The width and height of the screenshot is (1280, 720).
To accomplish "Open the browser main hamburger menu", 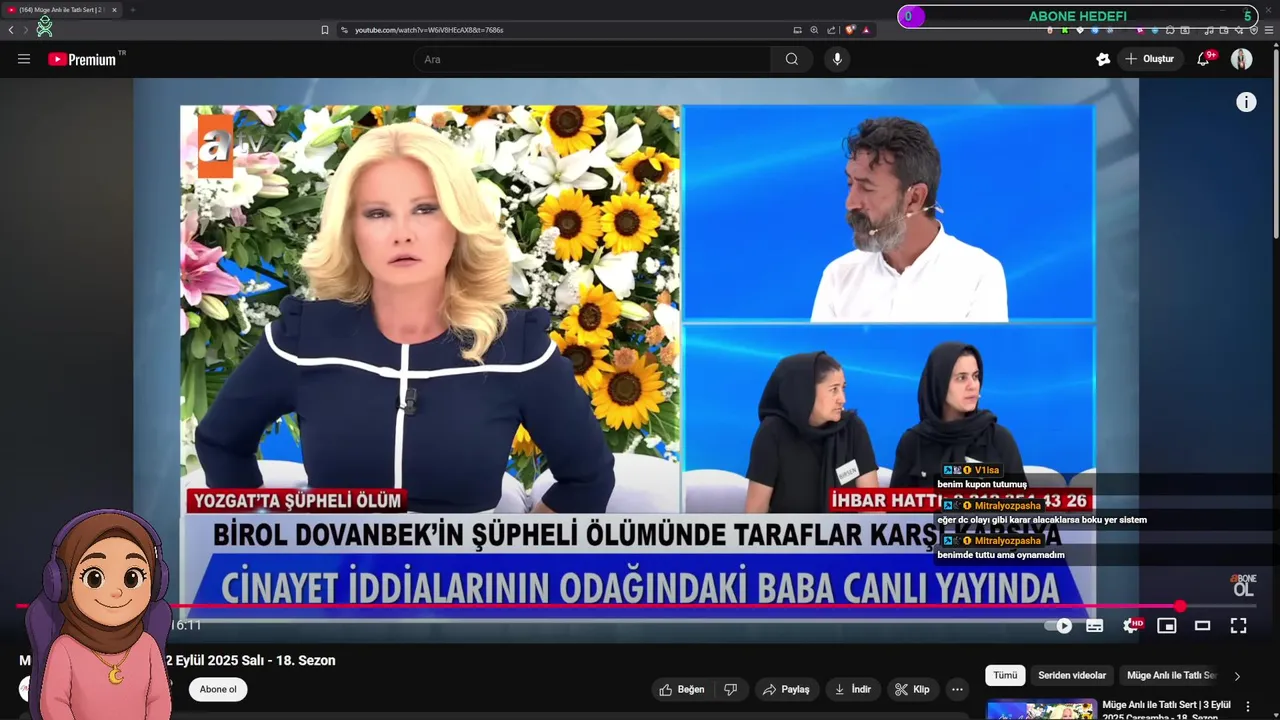I will [1269, 30].
